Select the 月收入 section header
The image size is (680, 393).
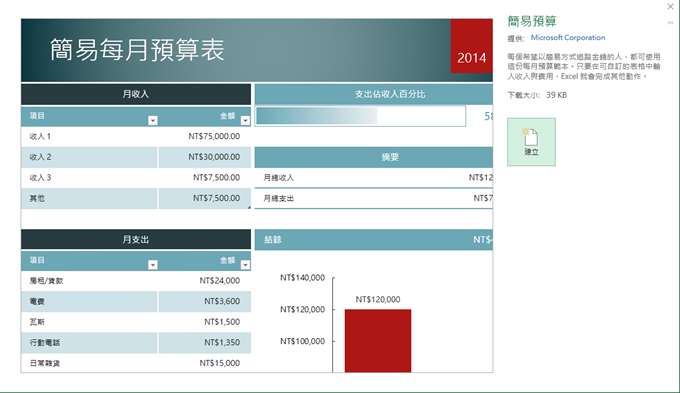[x=136, y=94]
